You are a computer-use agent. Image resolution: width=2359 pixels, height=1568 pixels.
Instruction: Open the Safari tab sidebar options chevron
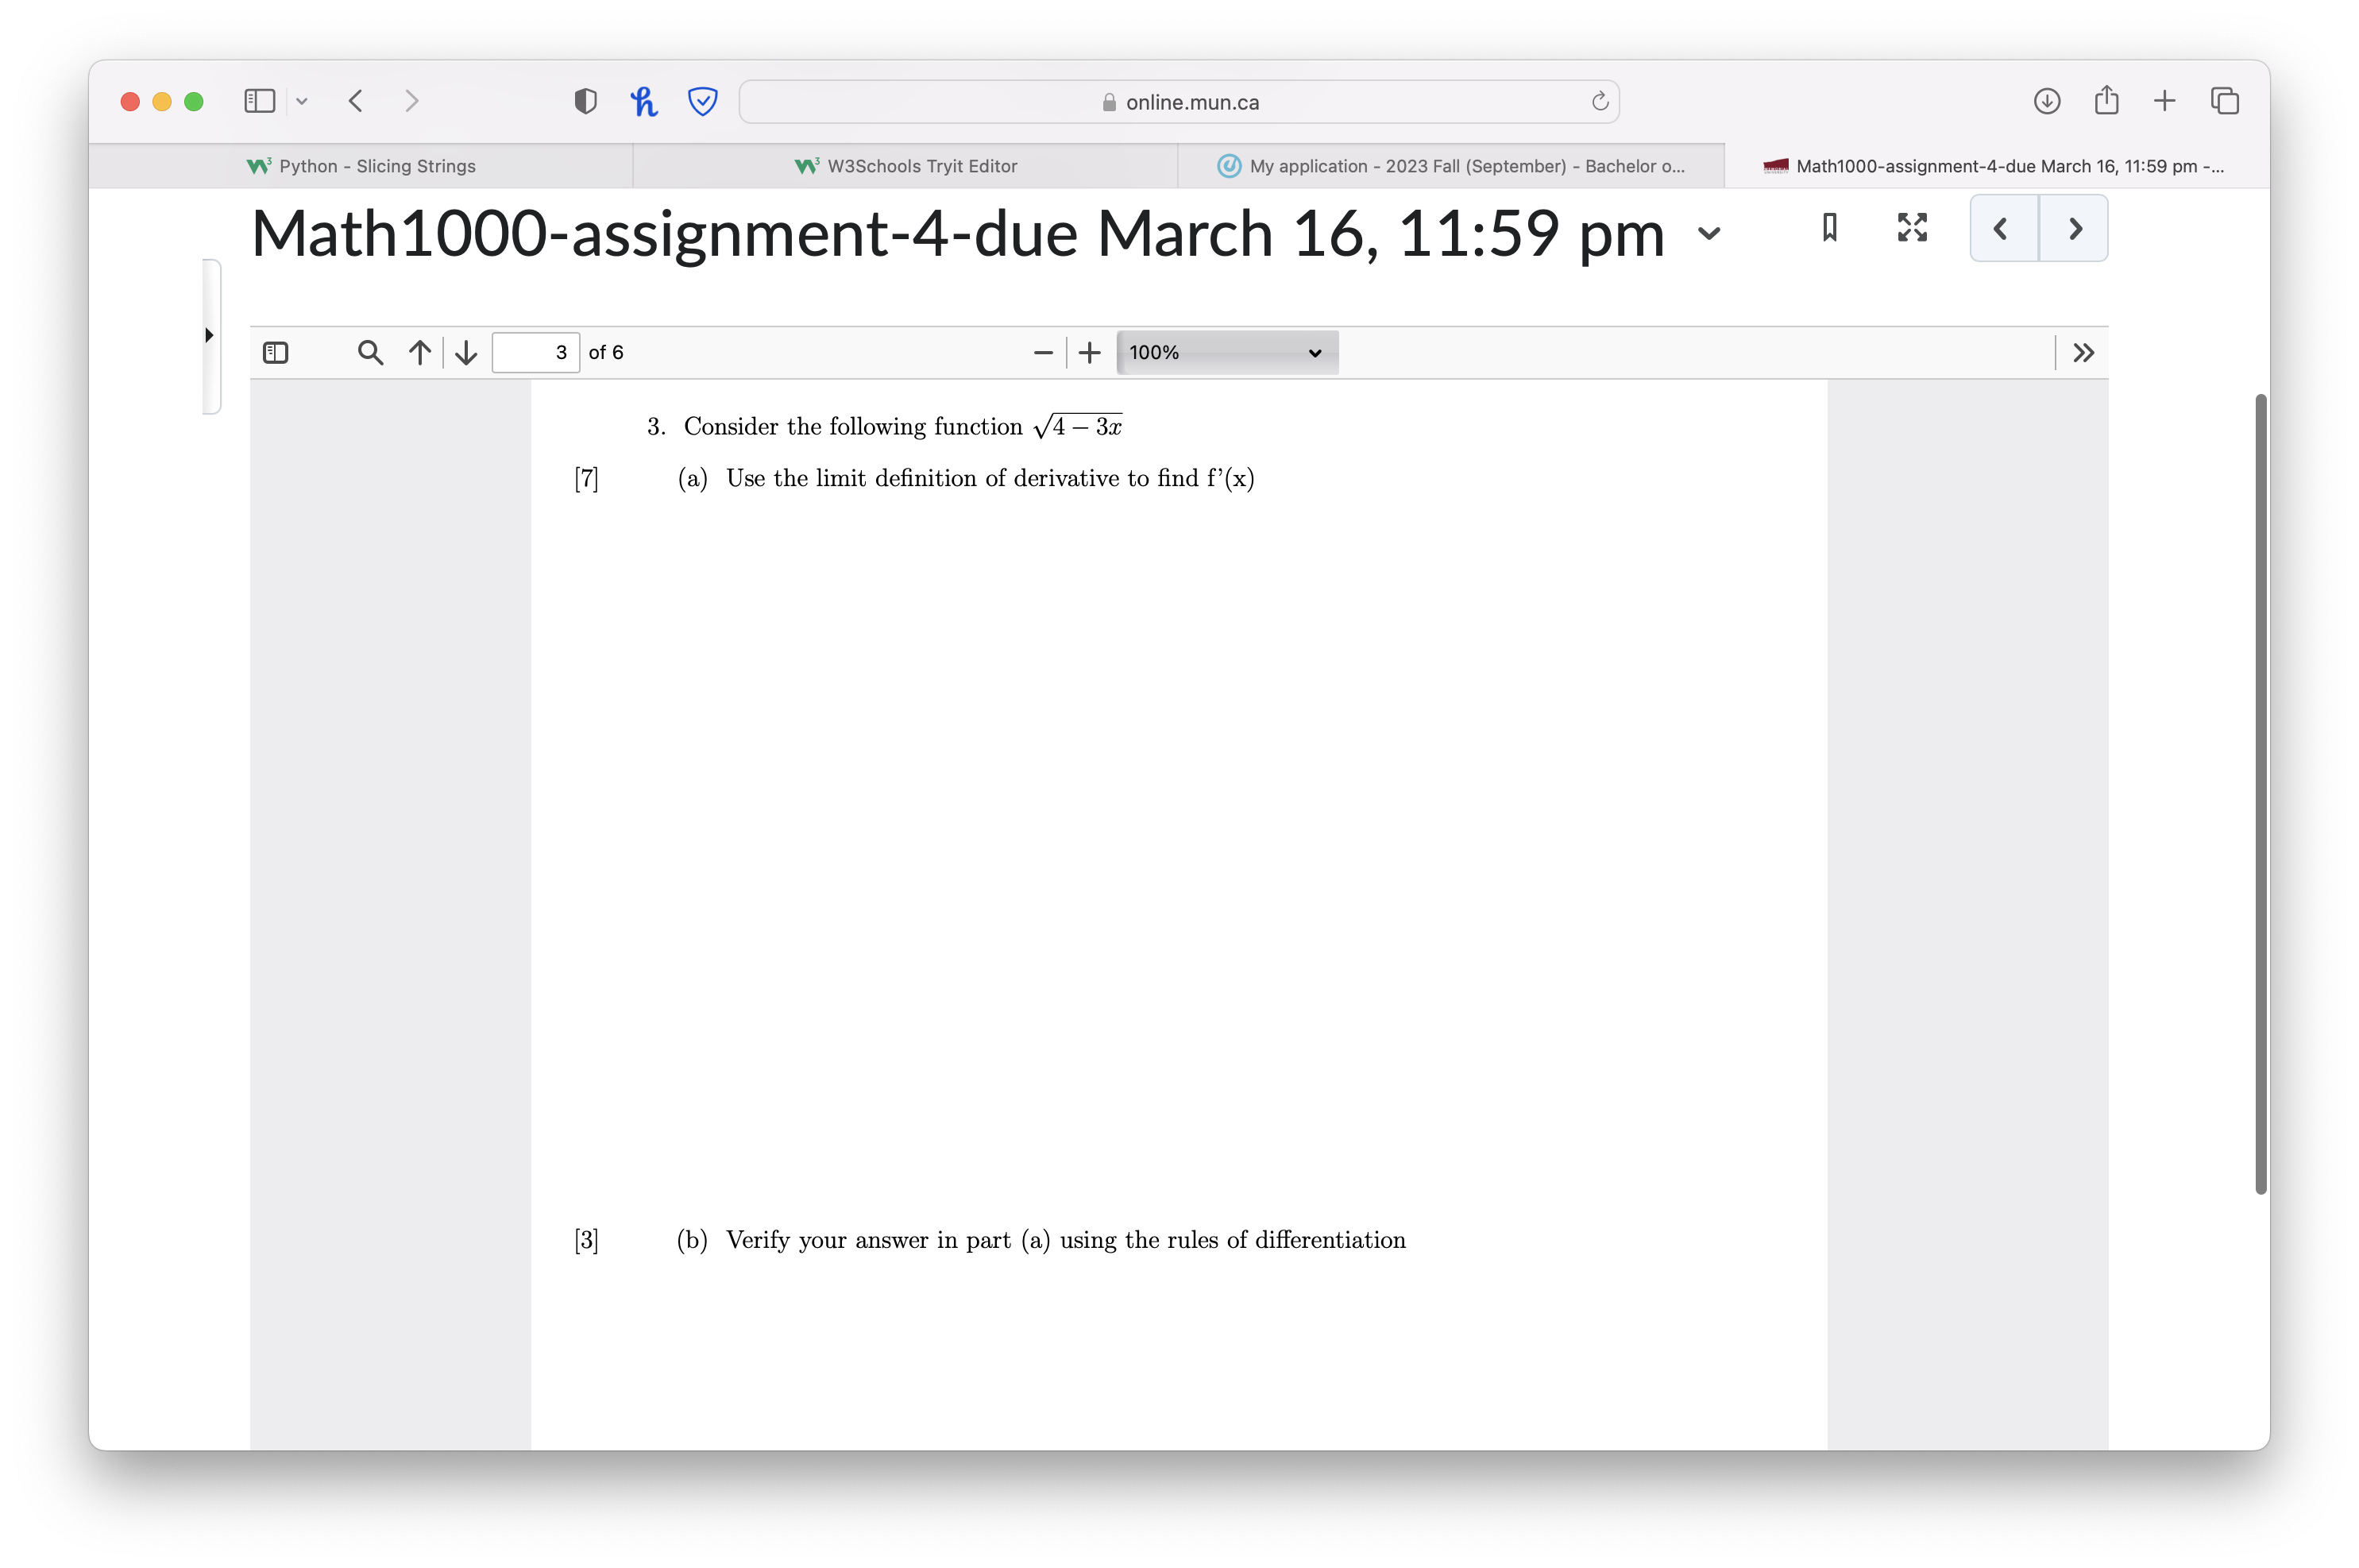click(302, 100)
